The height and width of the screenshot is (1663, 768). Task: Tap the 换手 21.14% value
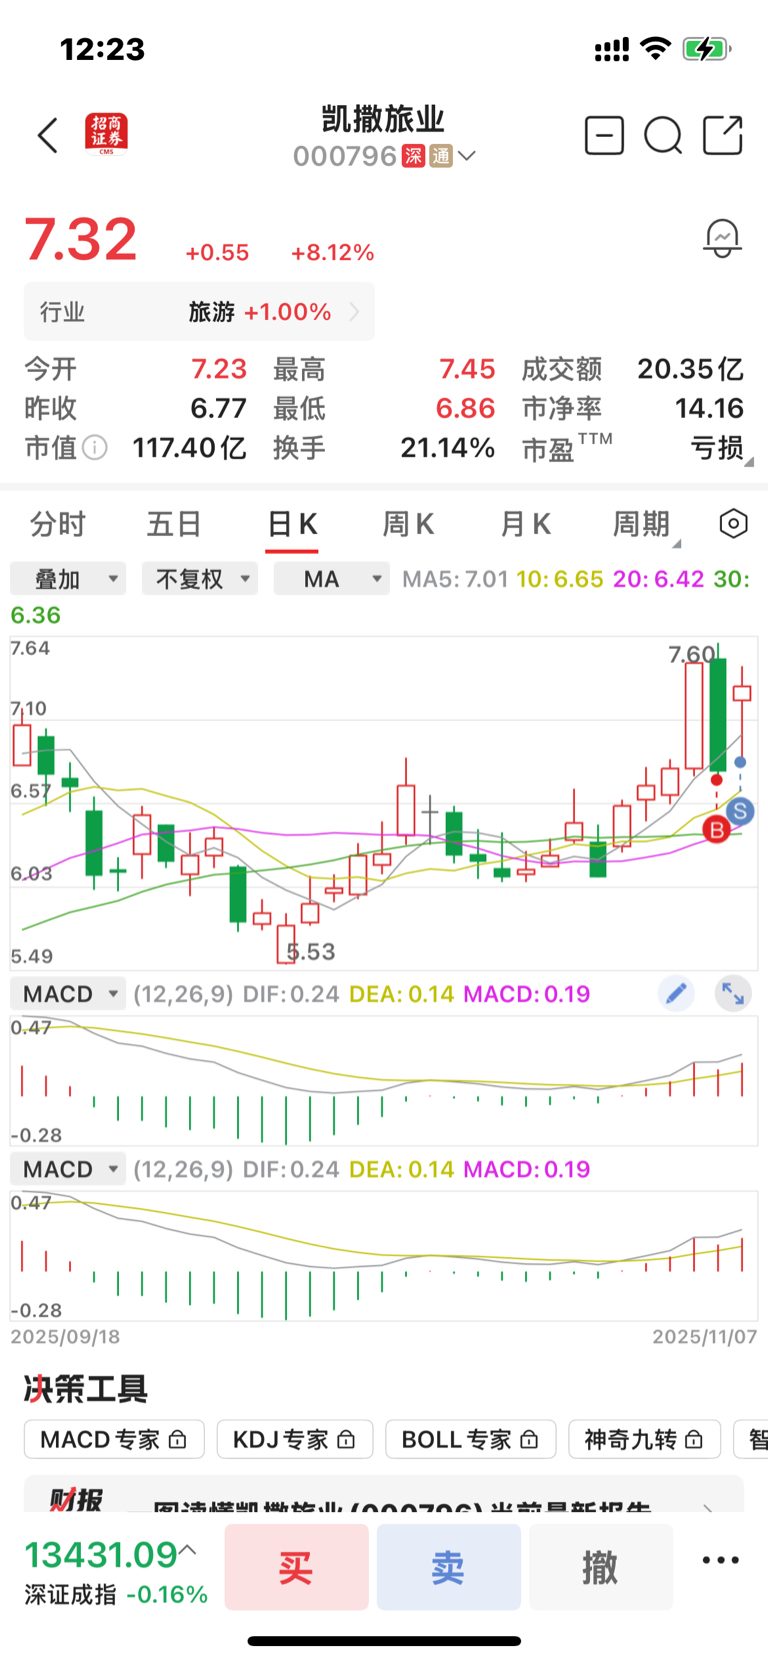(x=448, y=447)
